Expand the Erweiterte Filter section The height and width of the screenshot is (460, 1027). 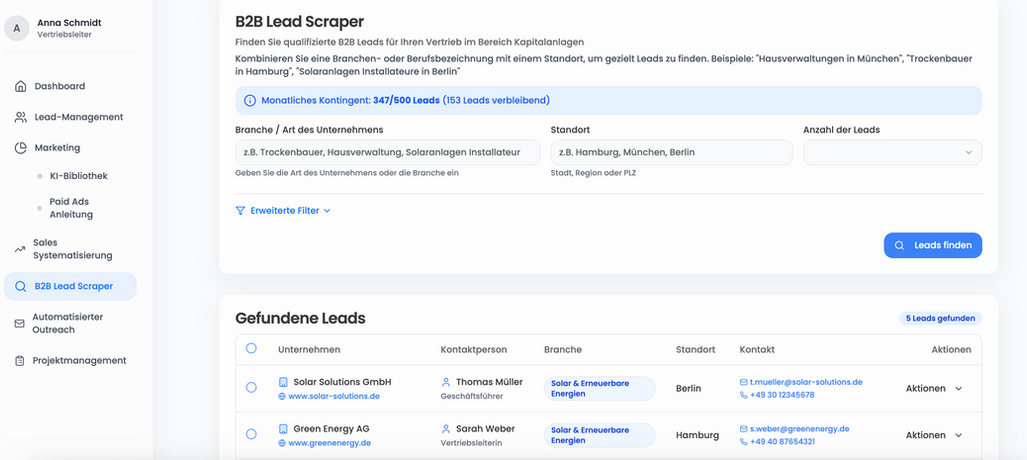[x=283, y=211]
